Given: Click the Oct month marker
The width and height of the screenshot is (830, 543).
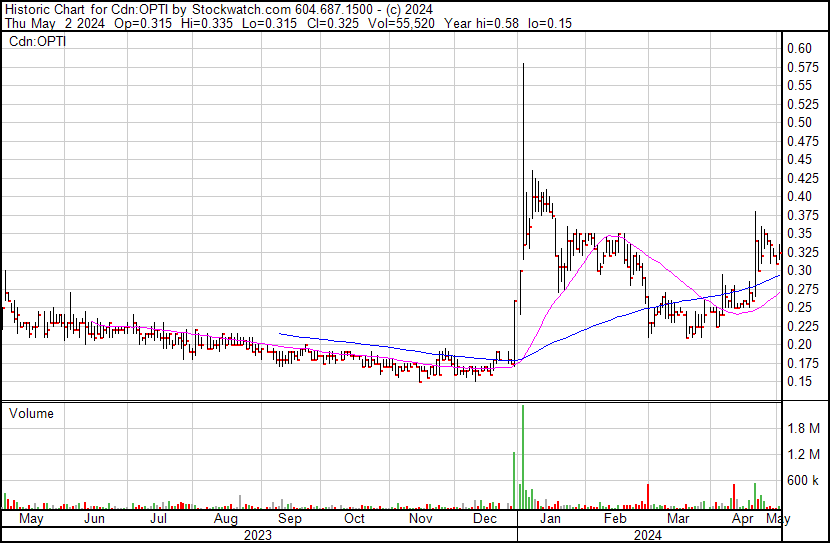Looking at the screenshot, I should click(355, 519).
